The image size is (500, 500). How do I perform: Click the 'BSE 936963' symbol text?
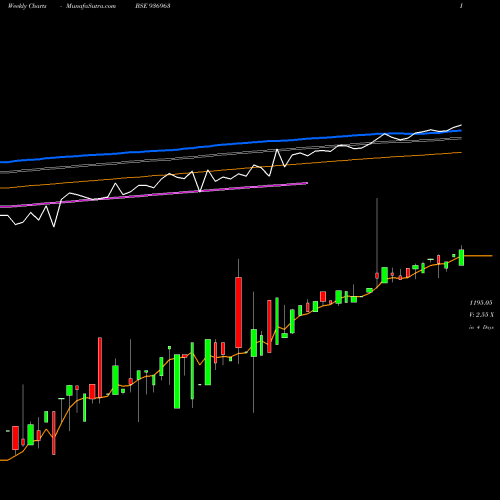pos(153,6)
